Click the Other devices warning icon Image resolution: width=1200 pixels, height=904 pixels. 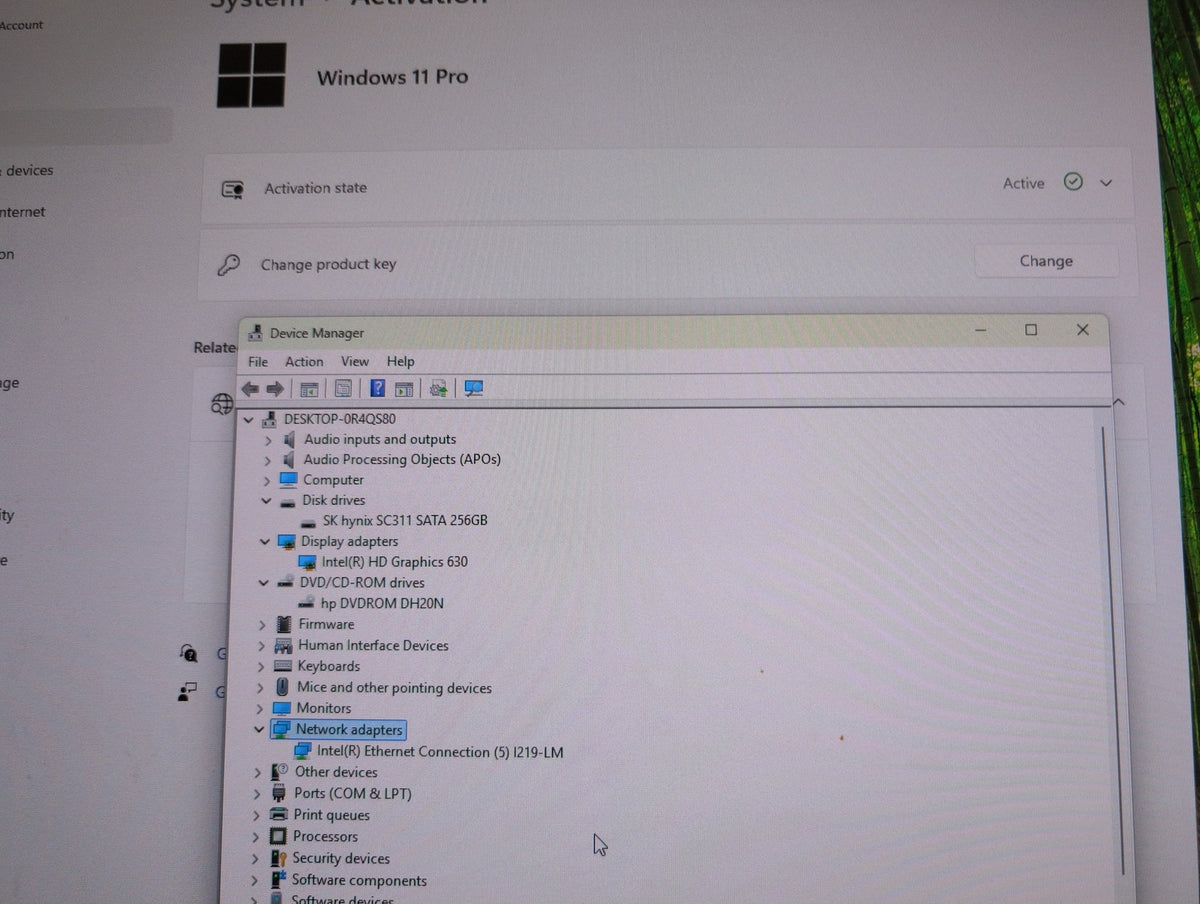280,773
